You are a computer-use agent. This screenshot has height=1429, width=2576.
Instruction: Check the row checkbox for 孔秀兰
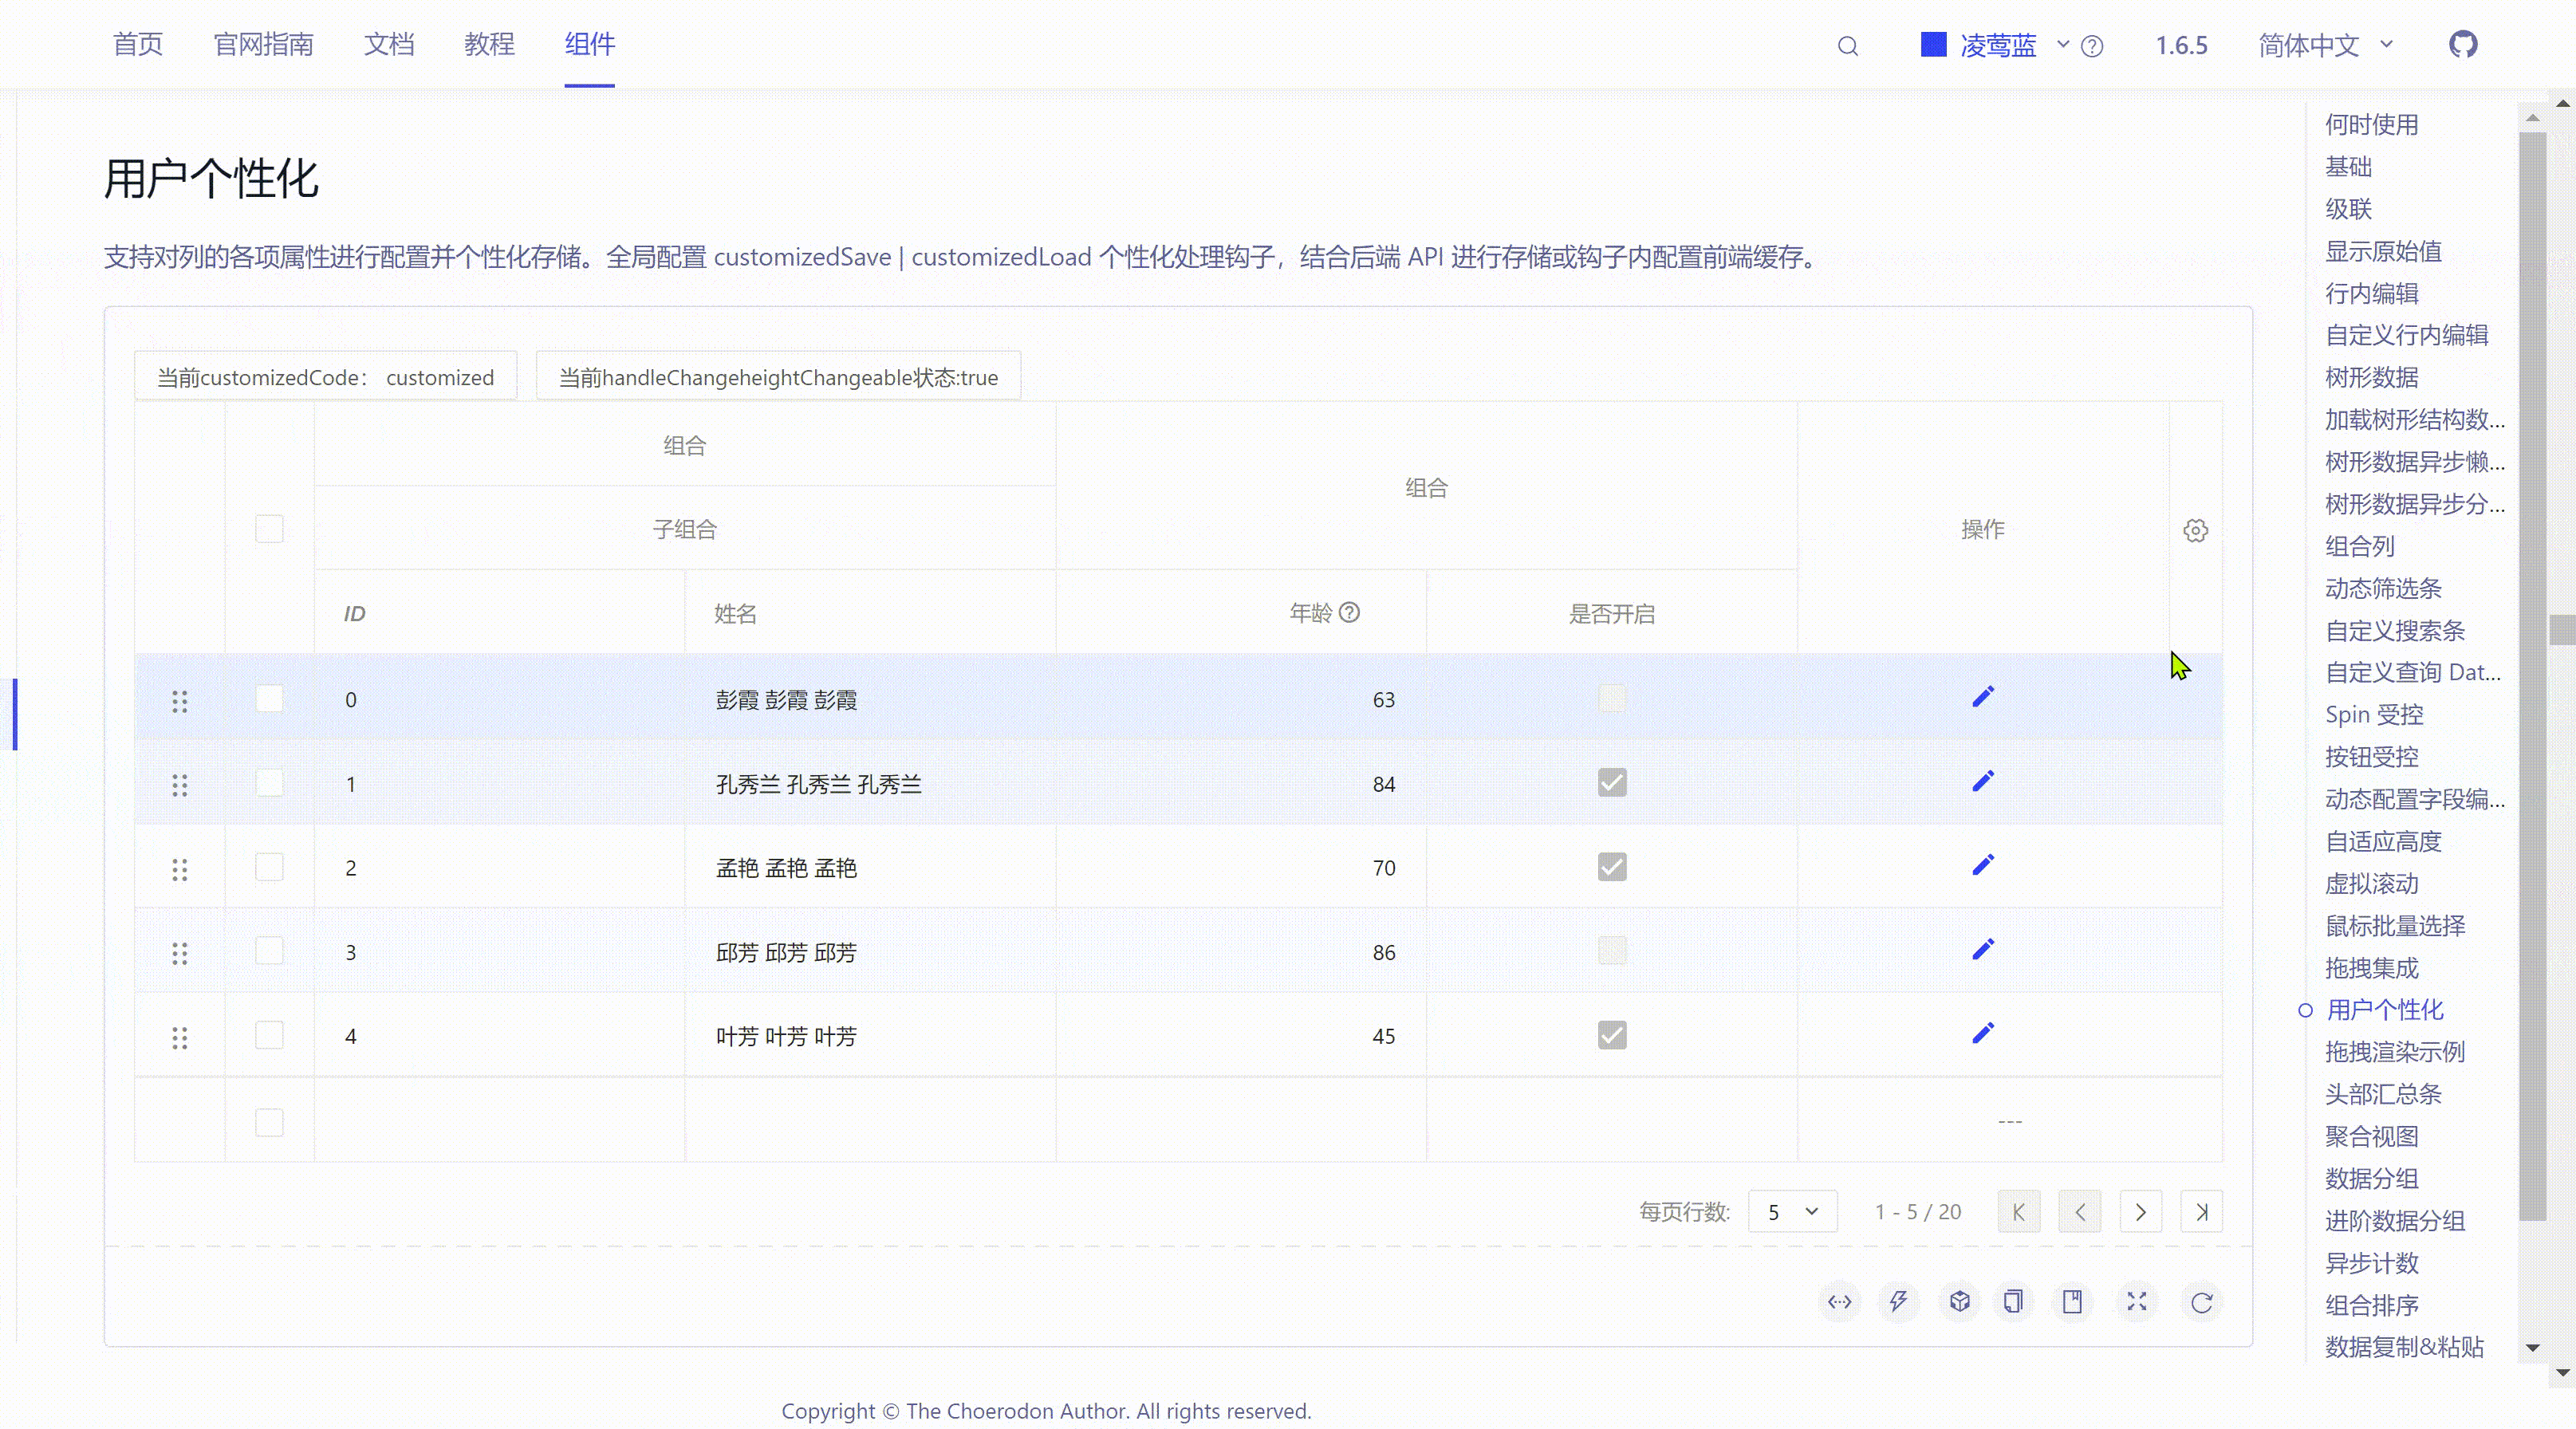[x=269, y=783]
